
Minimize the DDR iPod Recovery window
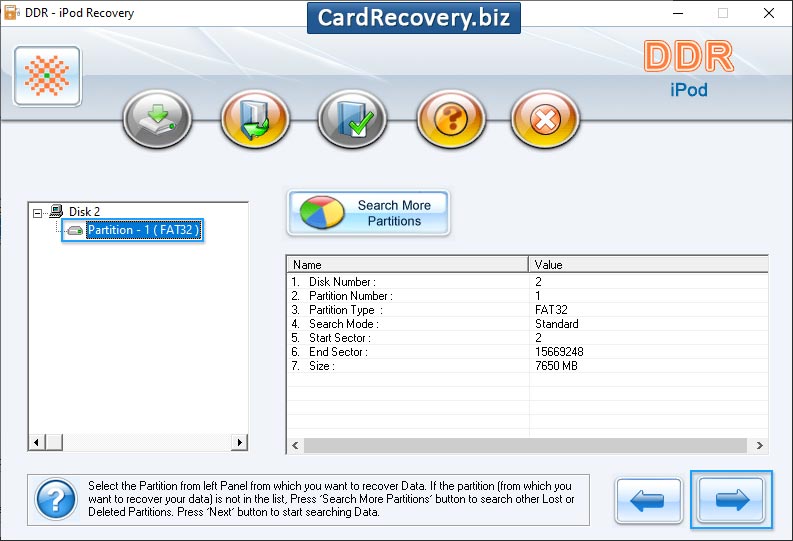pos(678,13)
